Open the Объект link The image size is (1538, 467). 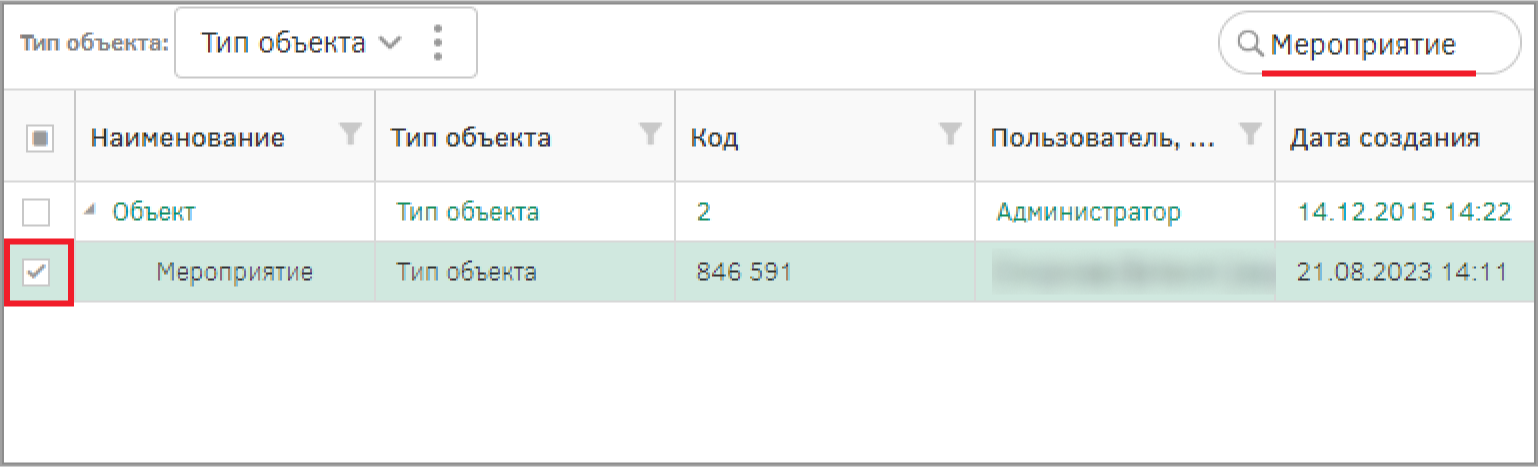tap(153, 211)
